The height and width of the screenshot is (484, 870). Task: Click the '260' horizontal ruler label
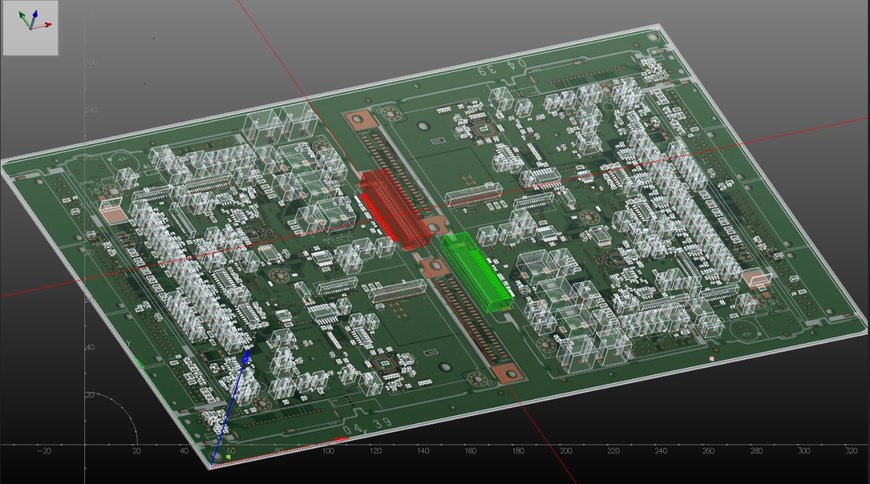(708, 451)
